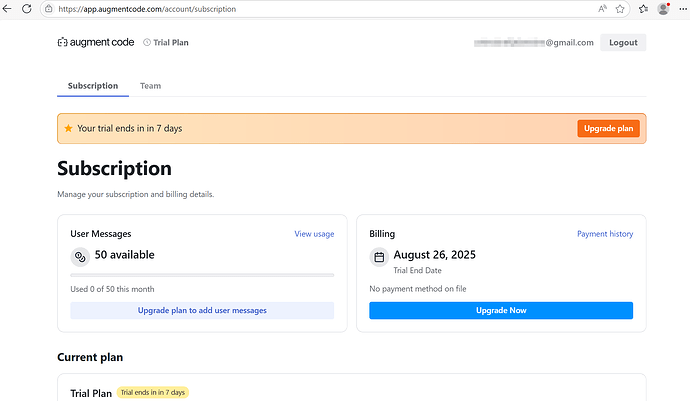
Task: Click the billing calendar icon
Action: 379,257
